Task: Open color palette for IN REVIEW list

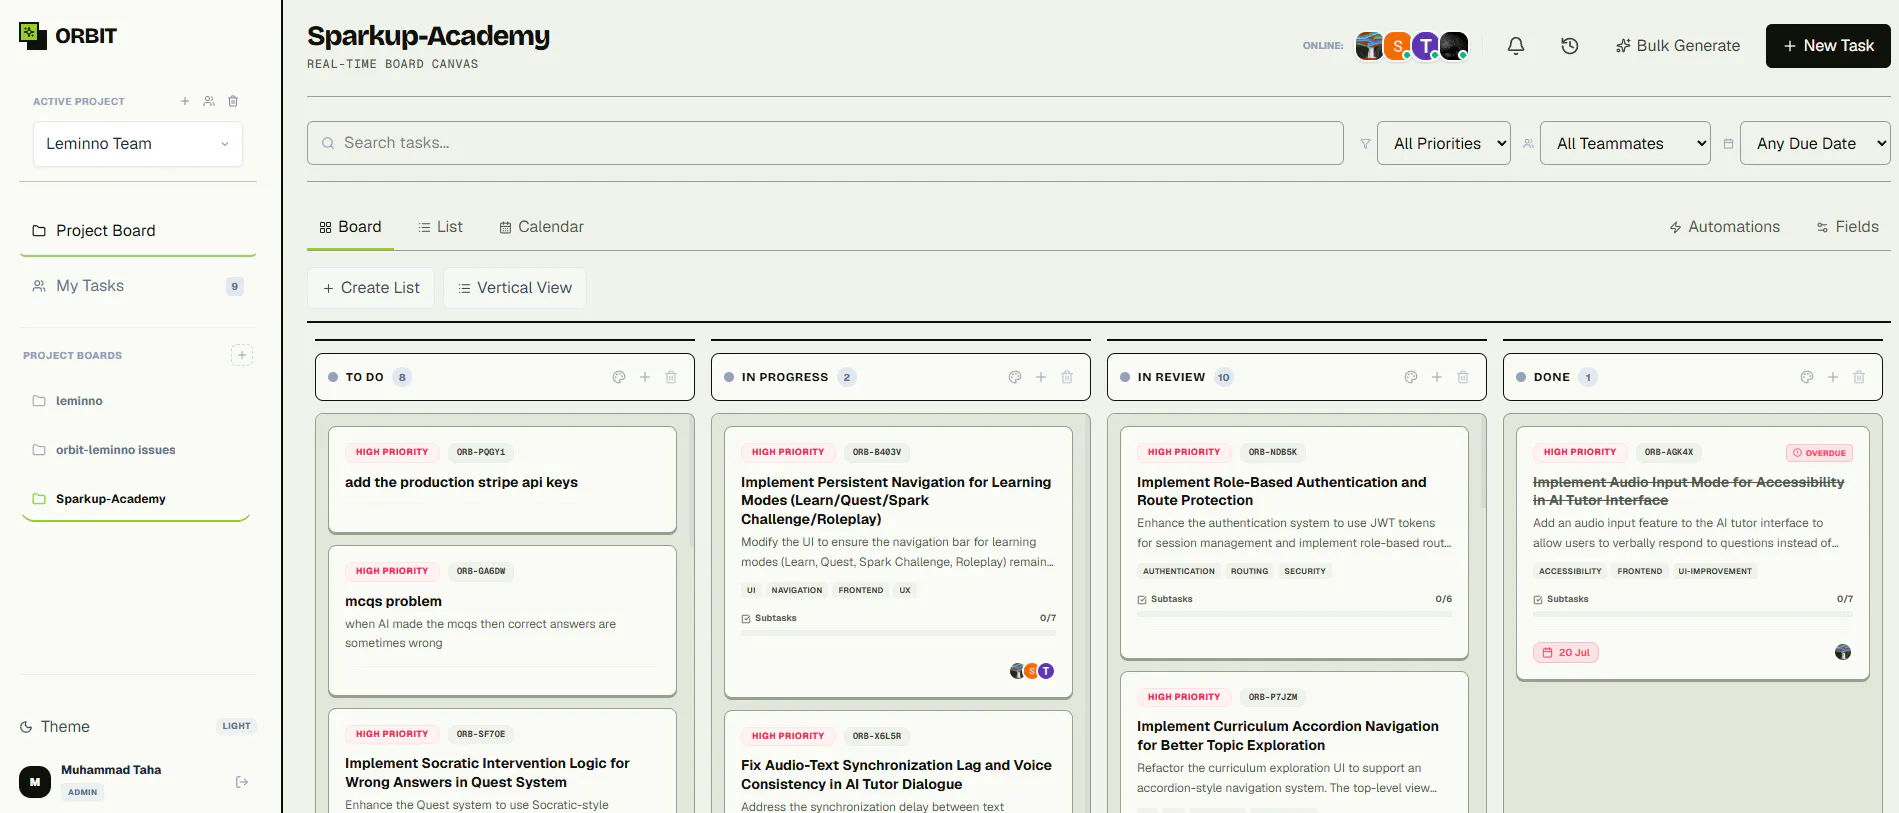Action: (1411, 377)
